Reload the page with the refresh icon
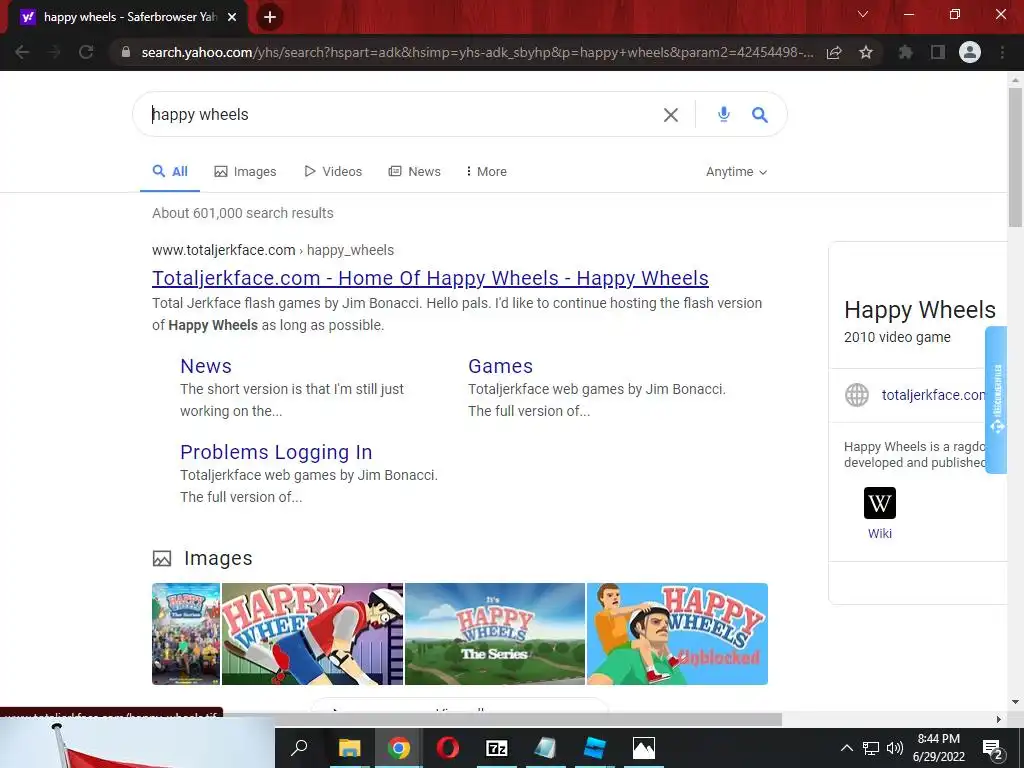The height and width of the screenshot is (768, 1024). tap(86, 52)
